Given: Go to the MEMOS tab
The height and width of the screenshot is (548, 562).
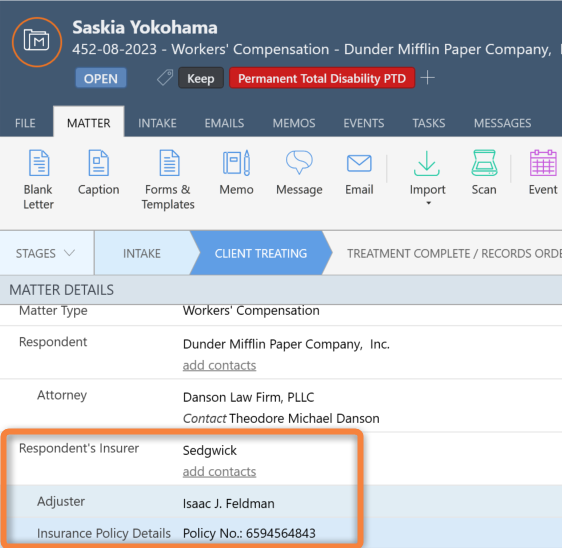Looking at the screenshot, I should point(294,123).
